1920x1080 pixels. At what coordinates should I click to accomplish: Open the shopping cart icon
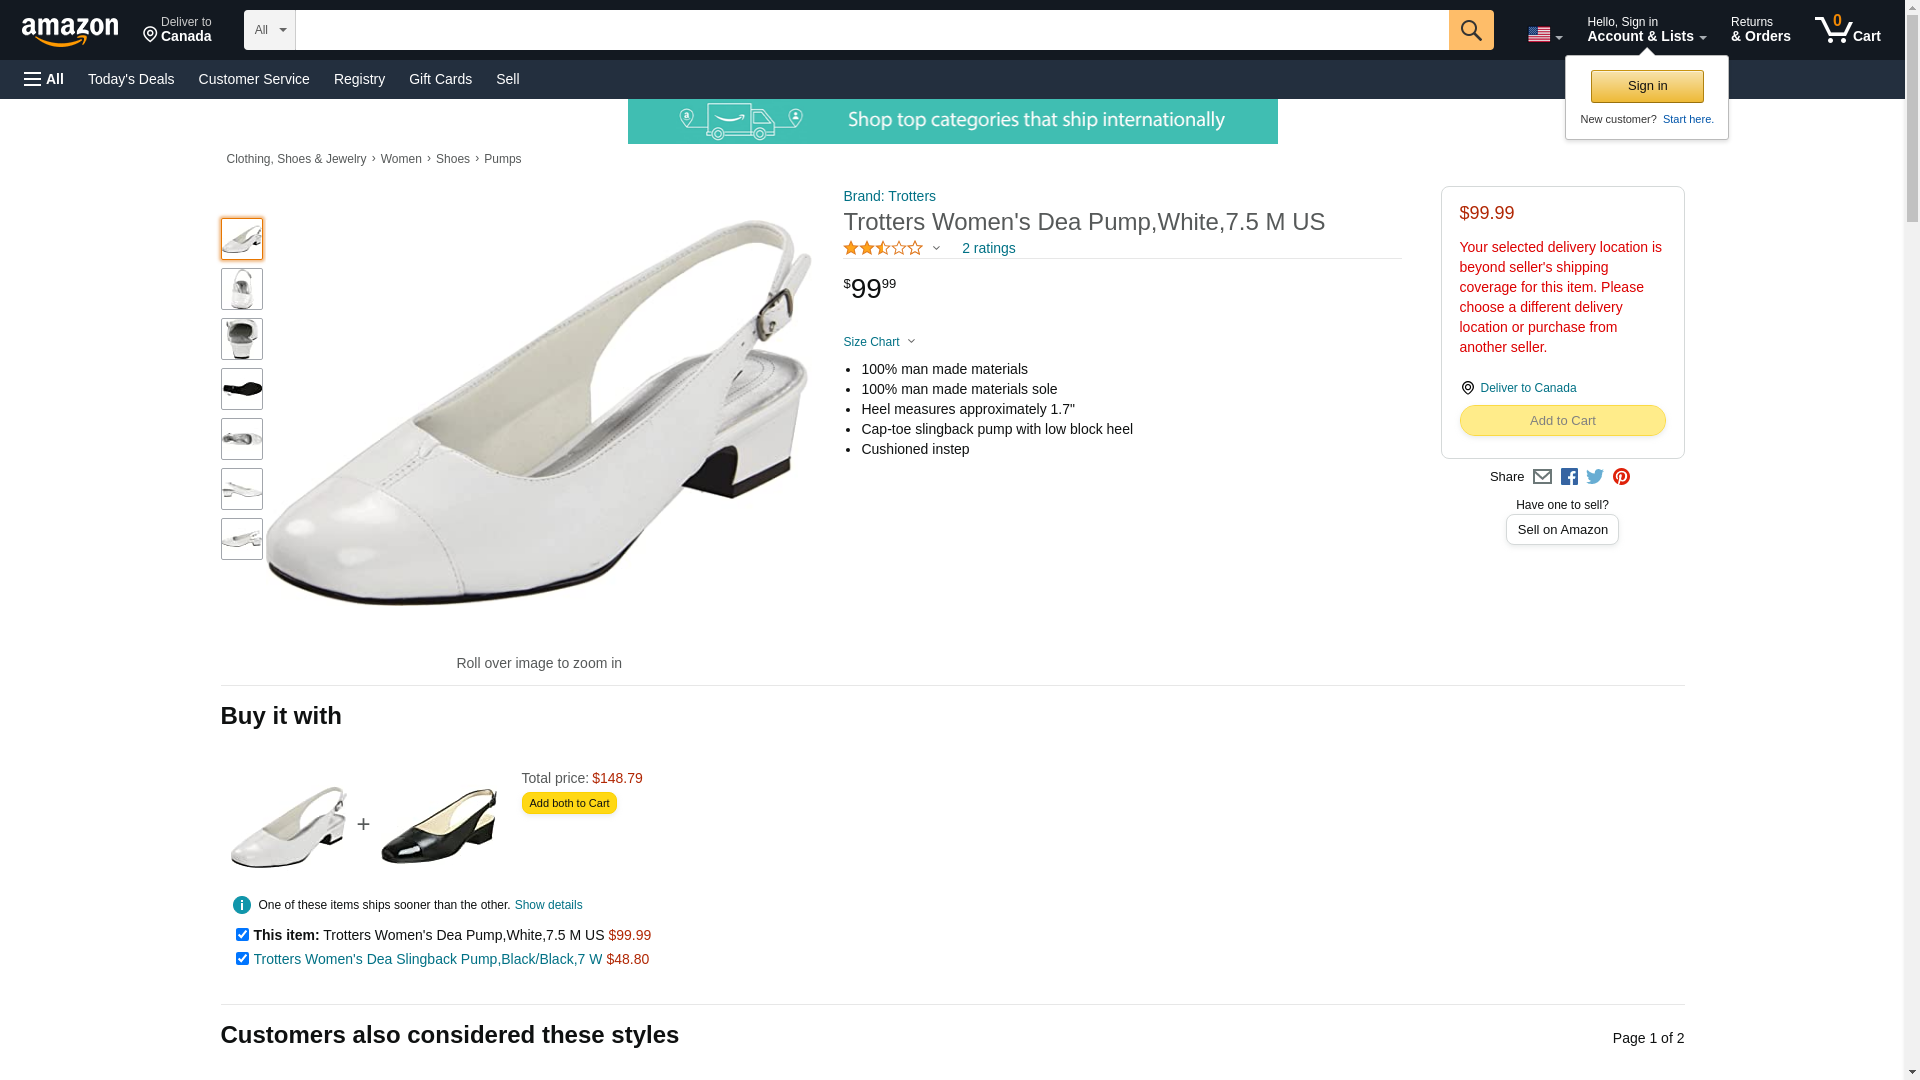pos(1847,29)
